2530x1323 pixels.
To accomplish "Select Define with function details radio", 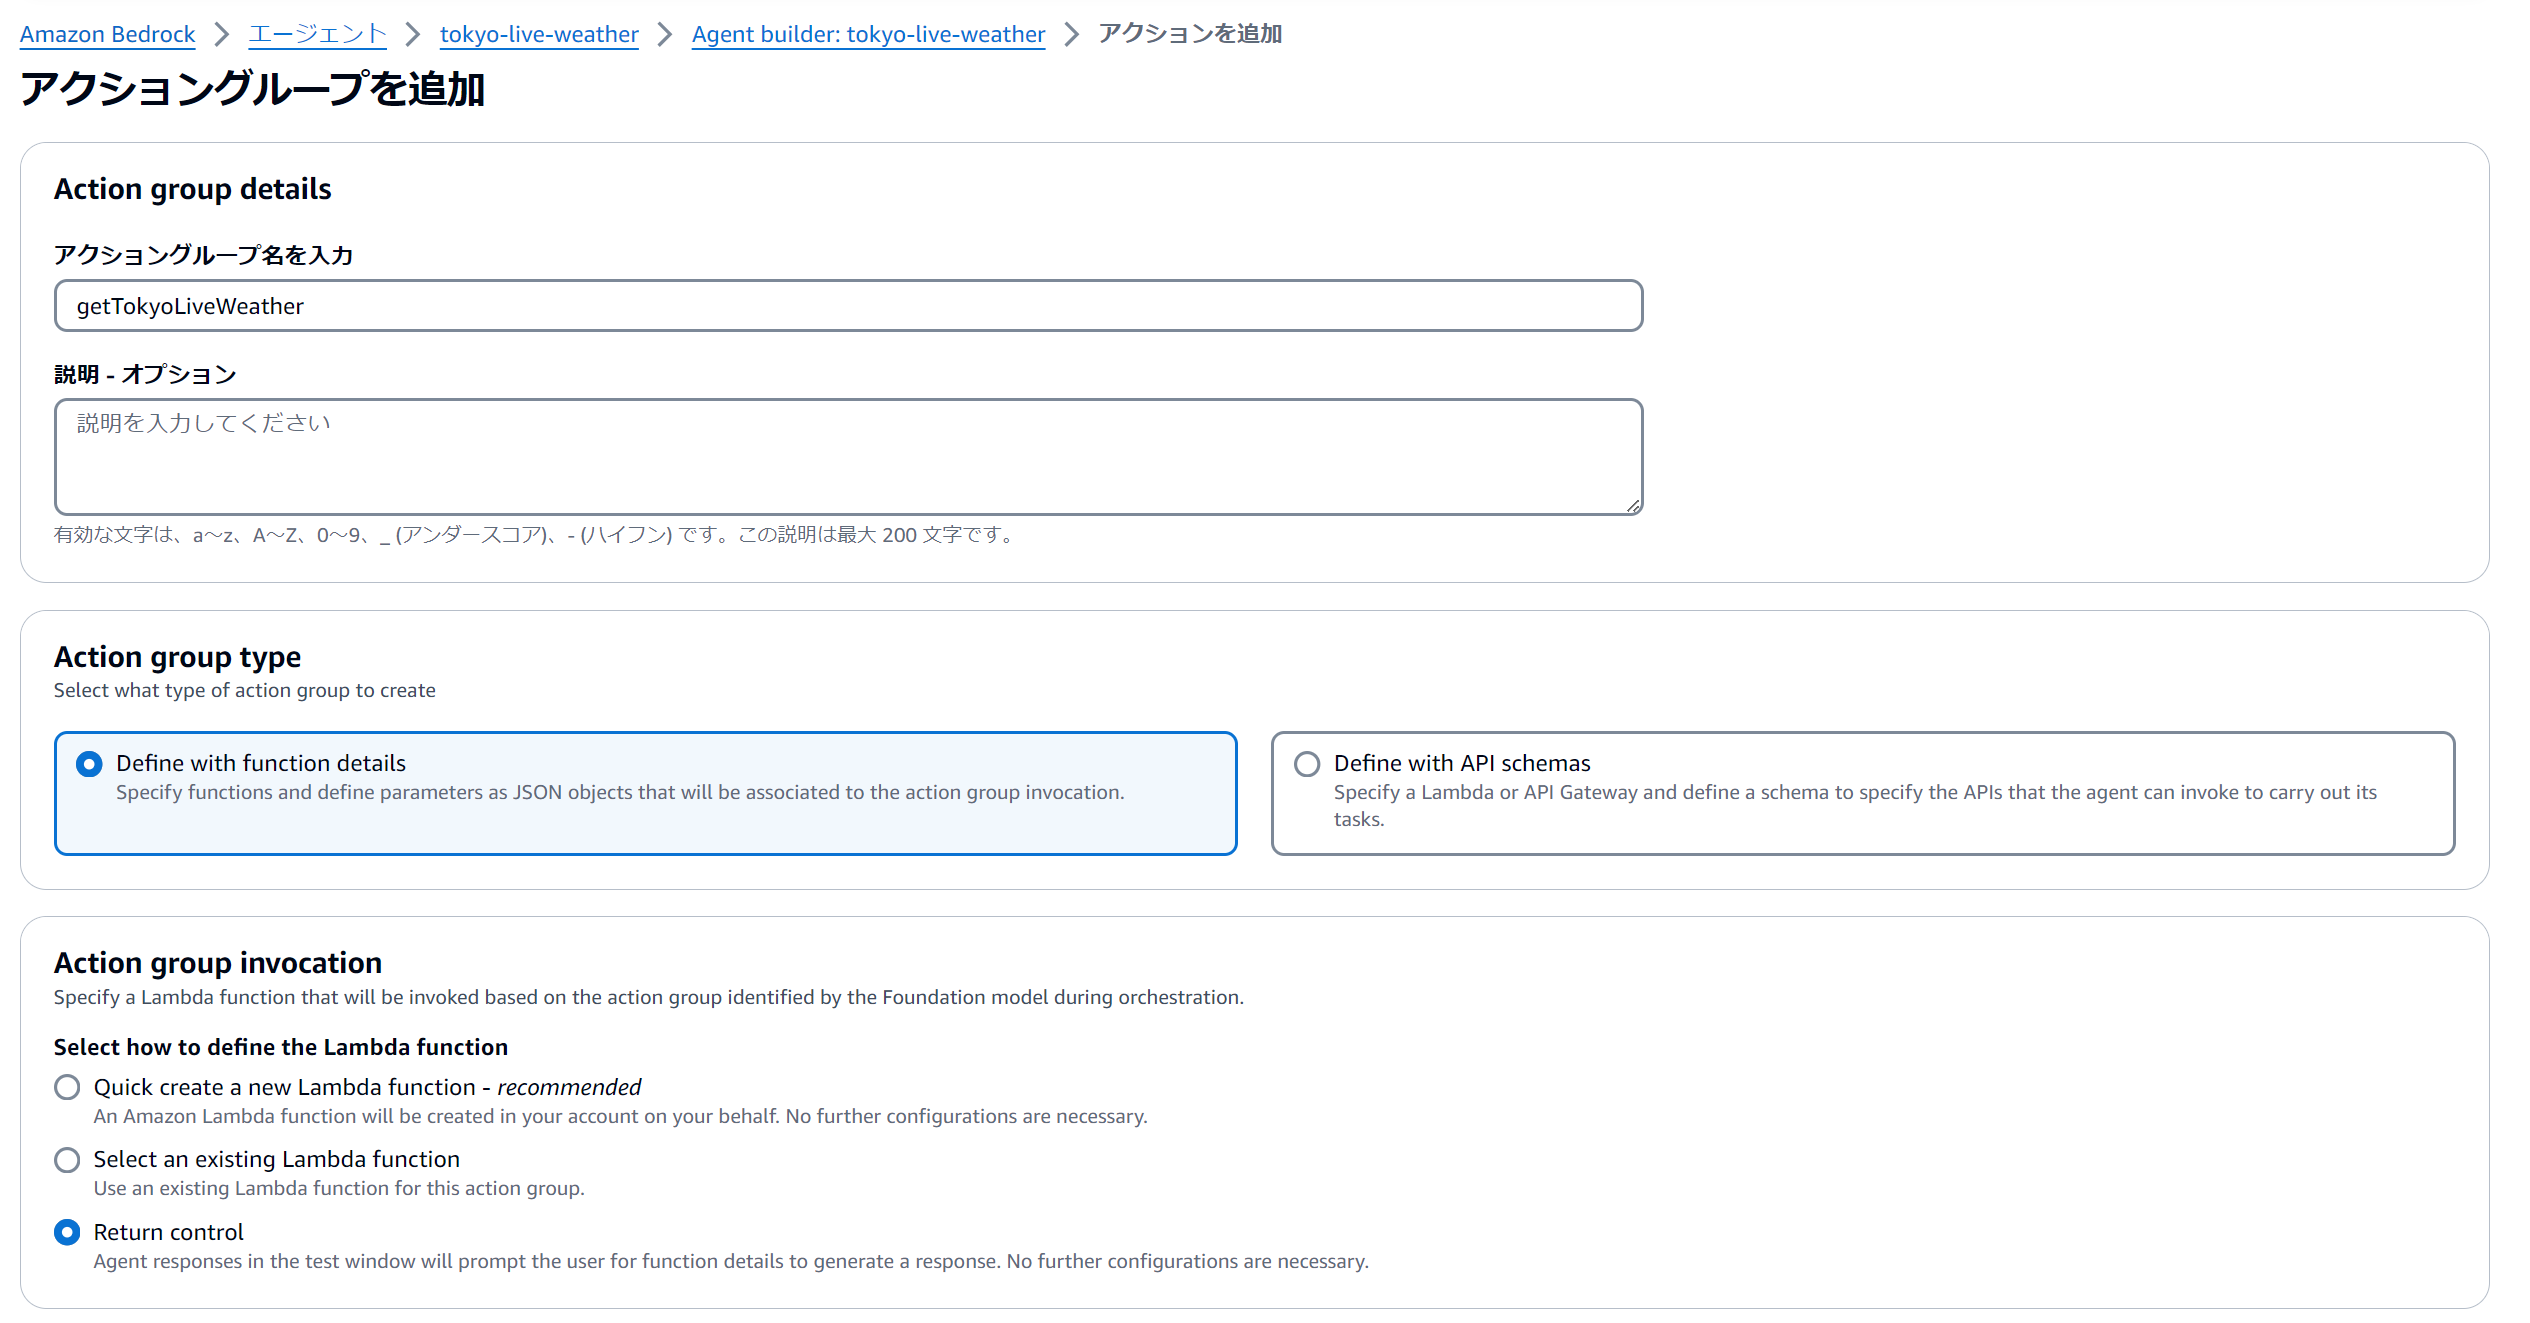I will coord(89,764).
